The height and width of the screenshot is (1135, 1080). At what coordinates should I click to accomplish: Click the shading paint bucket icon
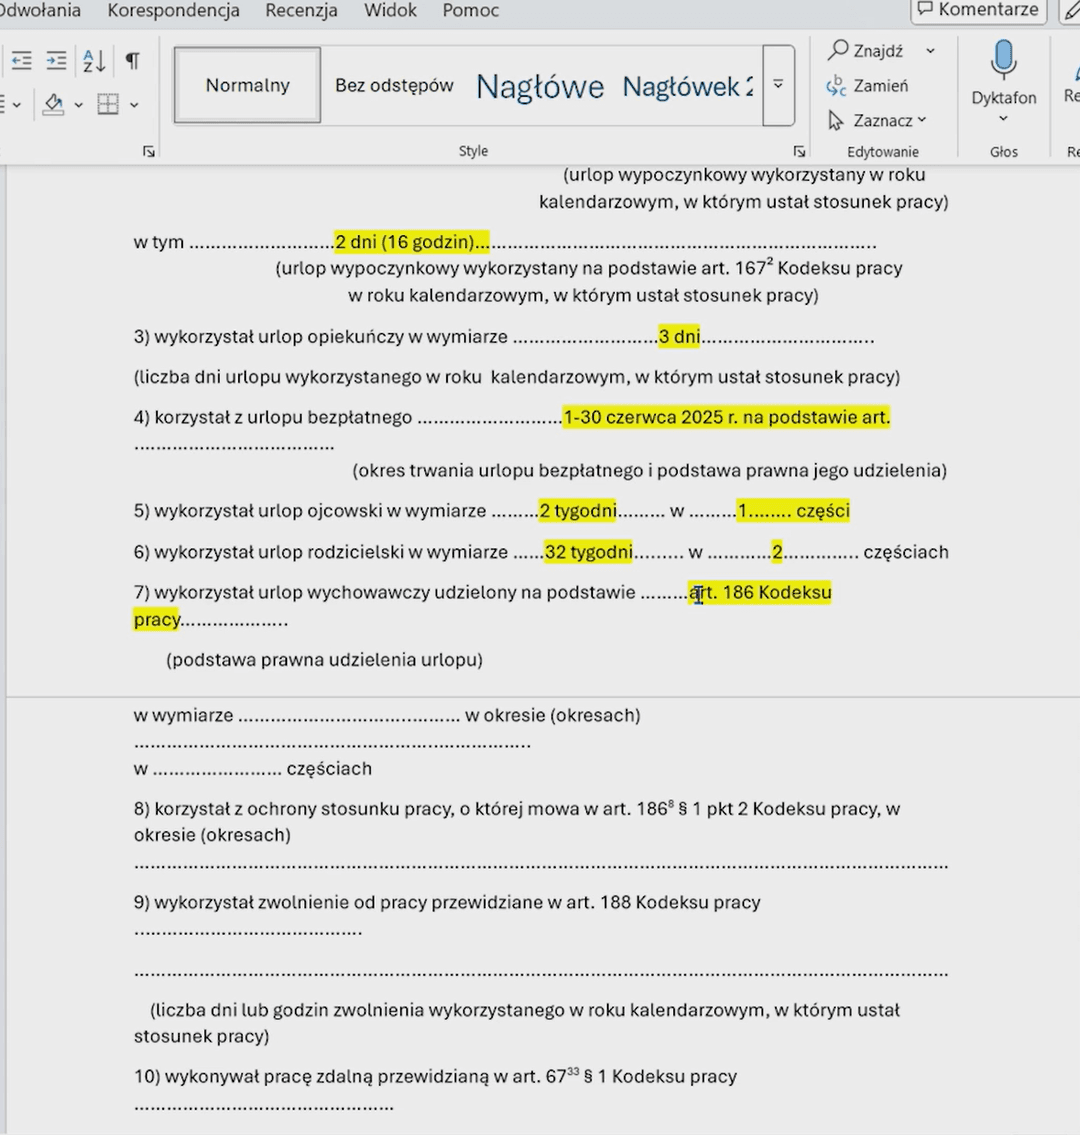(x=54, y=104)
